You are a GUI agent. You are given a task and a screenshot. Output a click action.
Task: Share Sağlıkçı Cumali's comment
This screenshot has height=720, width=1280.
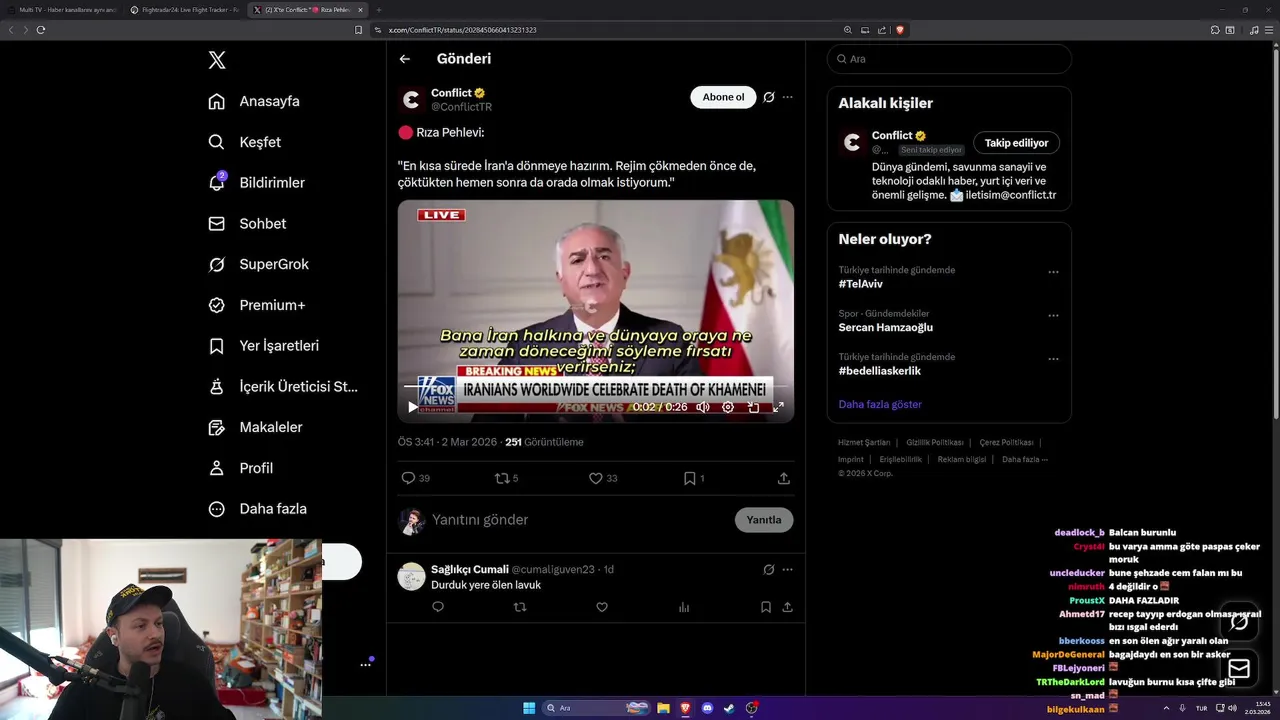[788, 607]
